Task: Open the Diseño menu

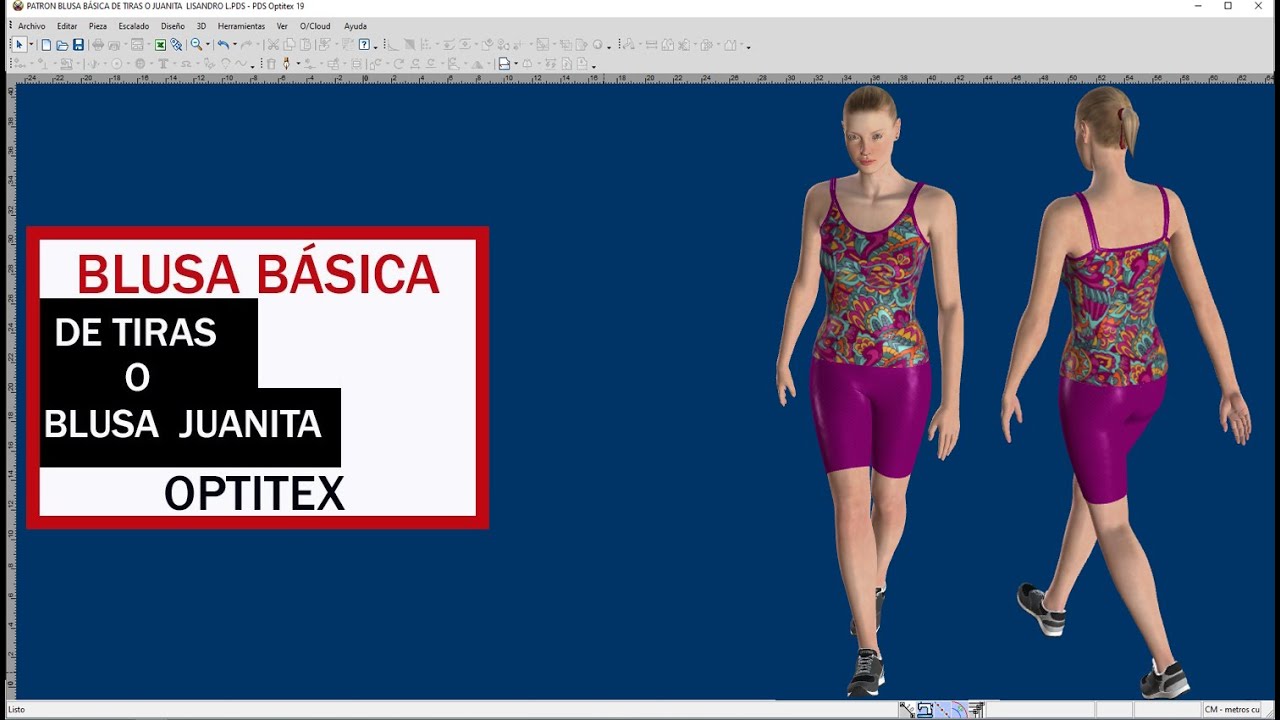Action: click(x=173, y=26)
